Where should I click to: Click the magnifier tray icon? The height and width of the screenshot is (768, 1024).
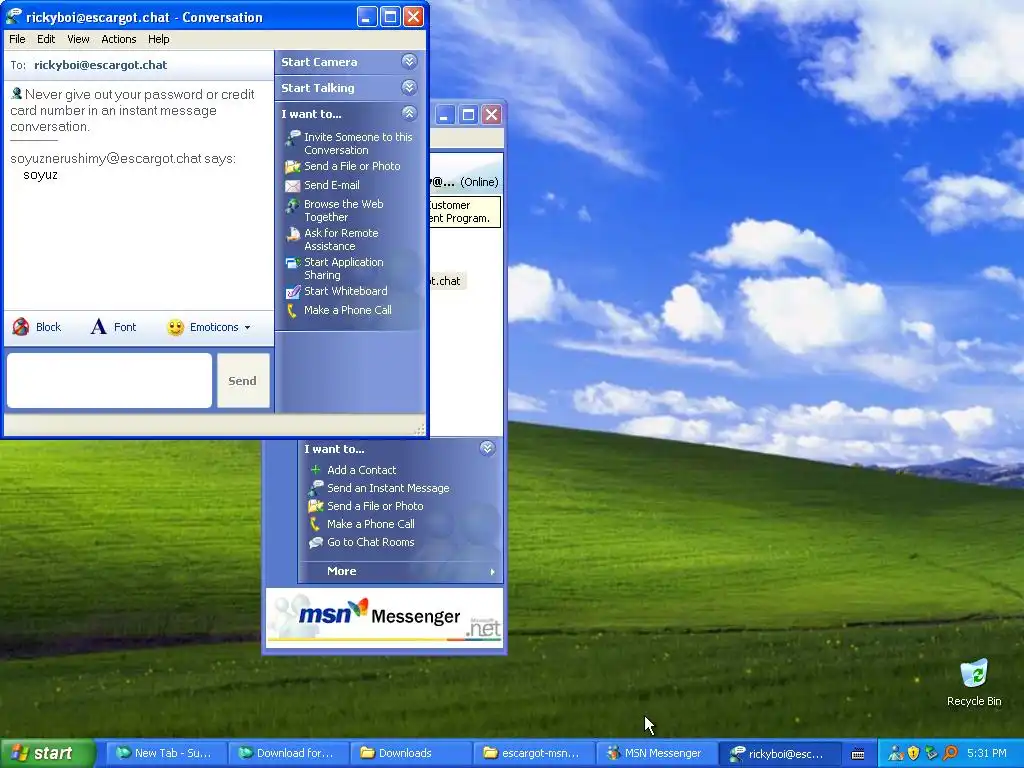tap(950, 753)
